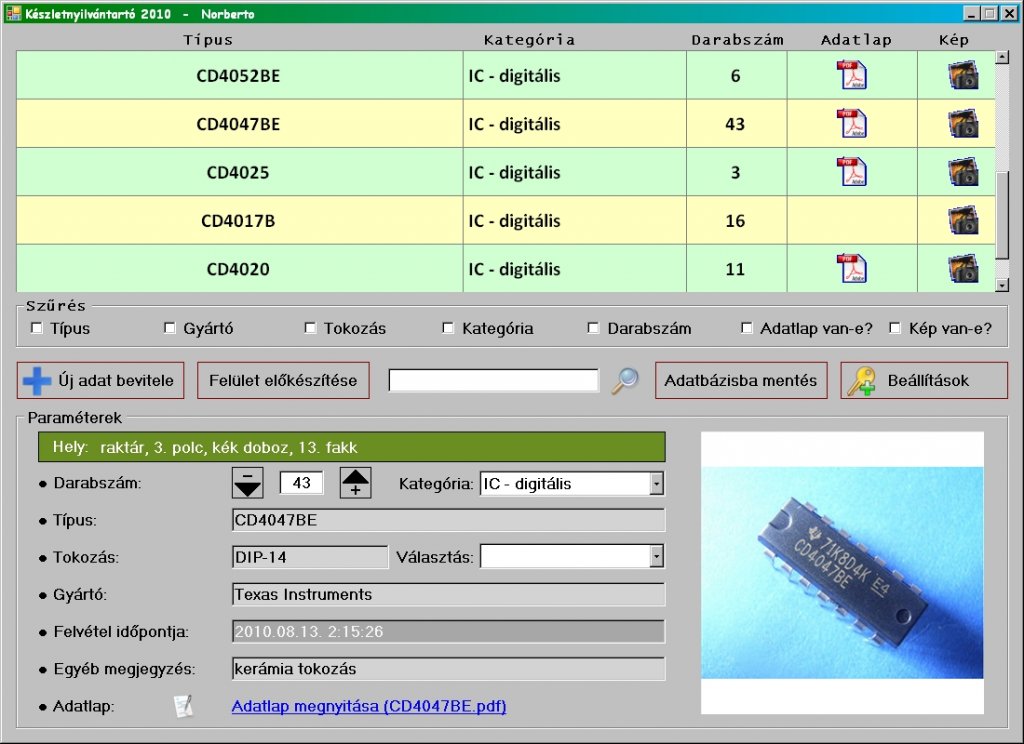Image resolution: width=1024 pixels, height=744 pixels.
Task: Click the Típus column header
Action: (x=208, y=40)
